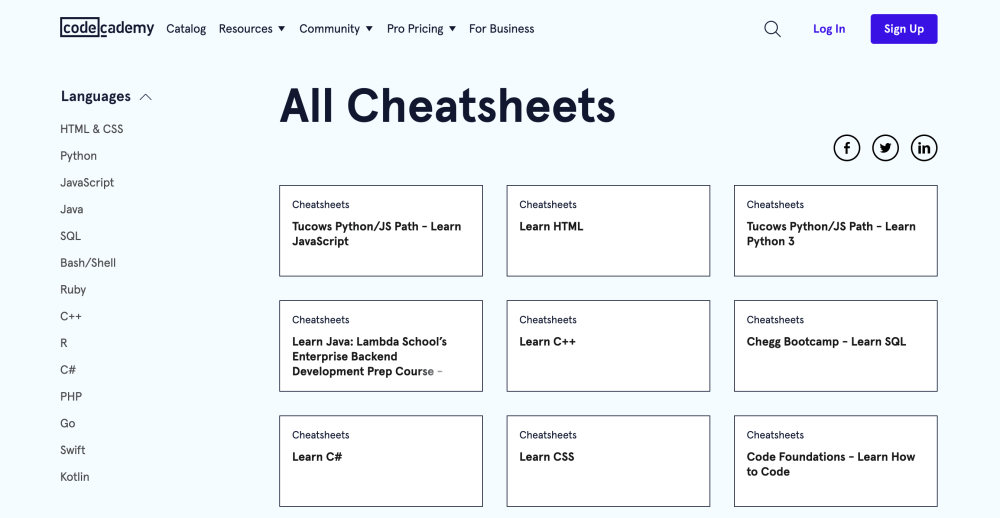The image size is (1000, 518).
Task: Expand the Resources dropdown
Action: tap(252, 29)
